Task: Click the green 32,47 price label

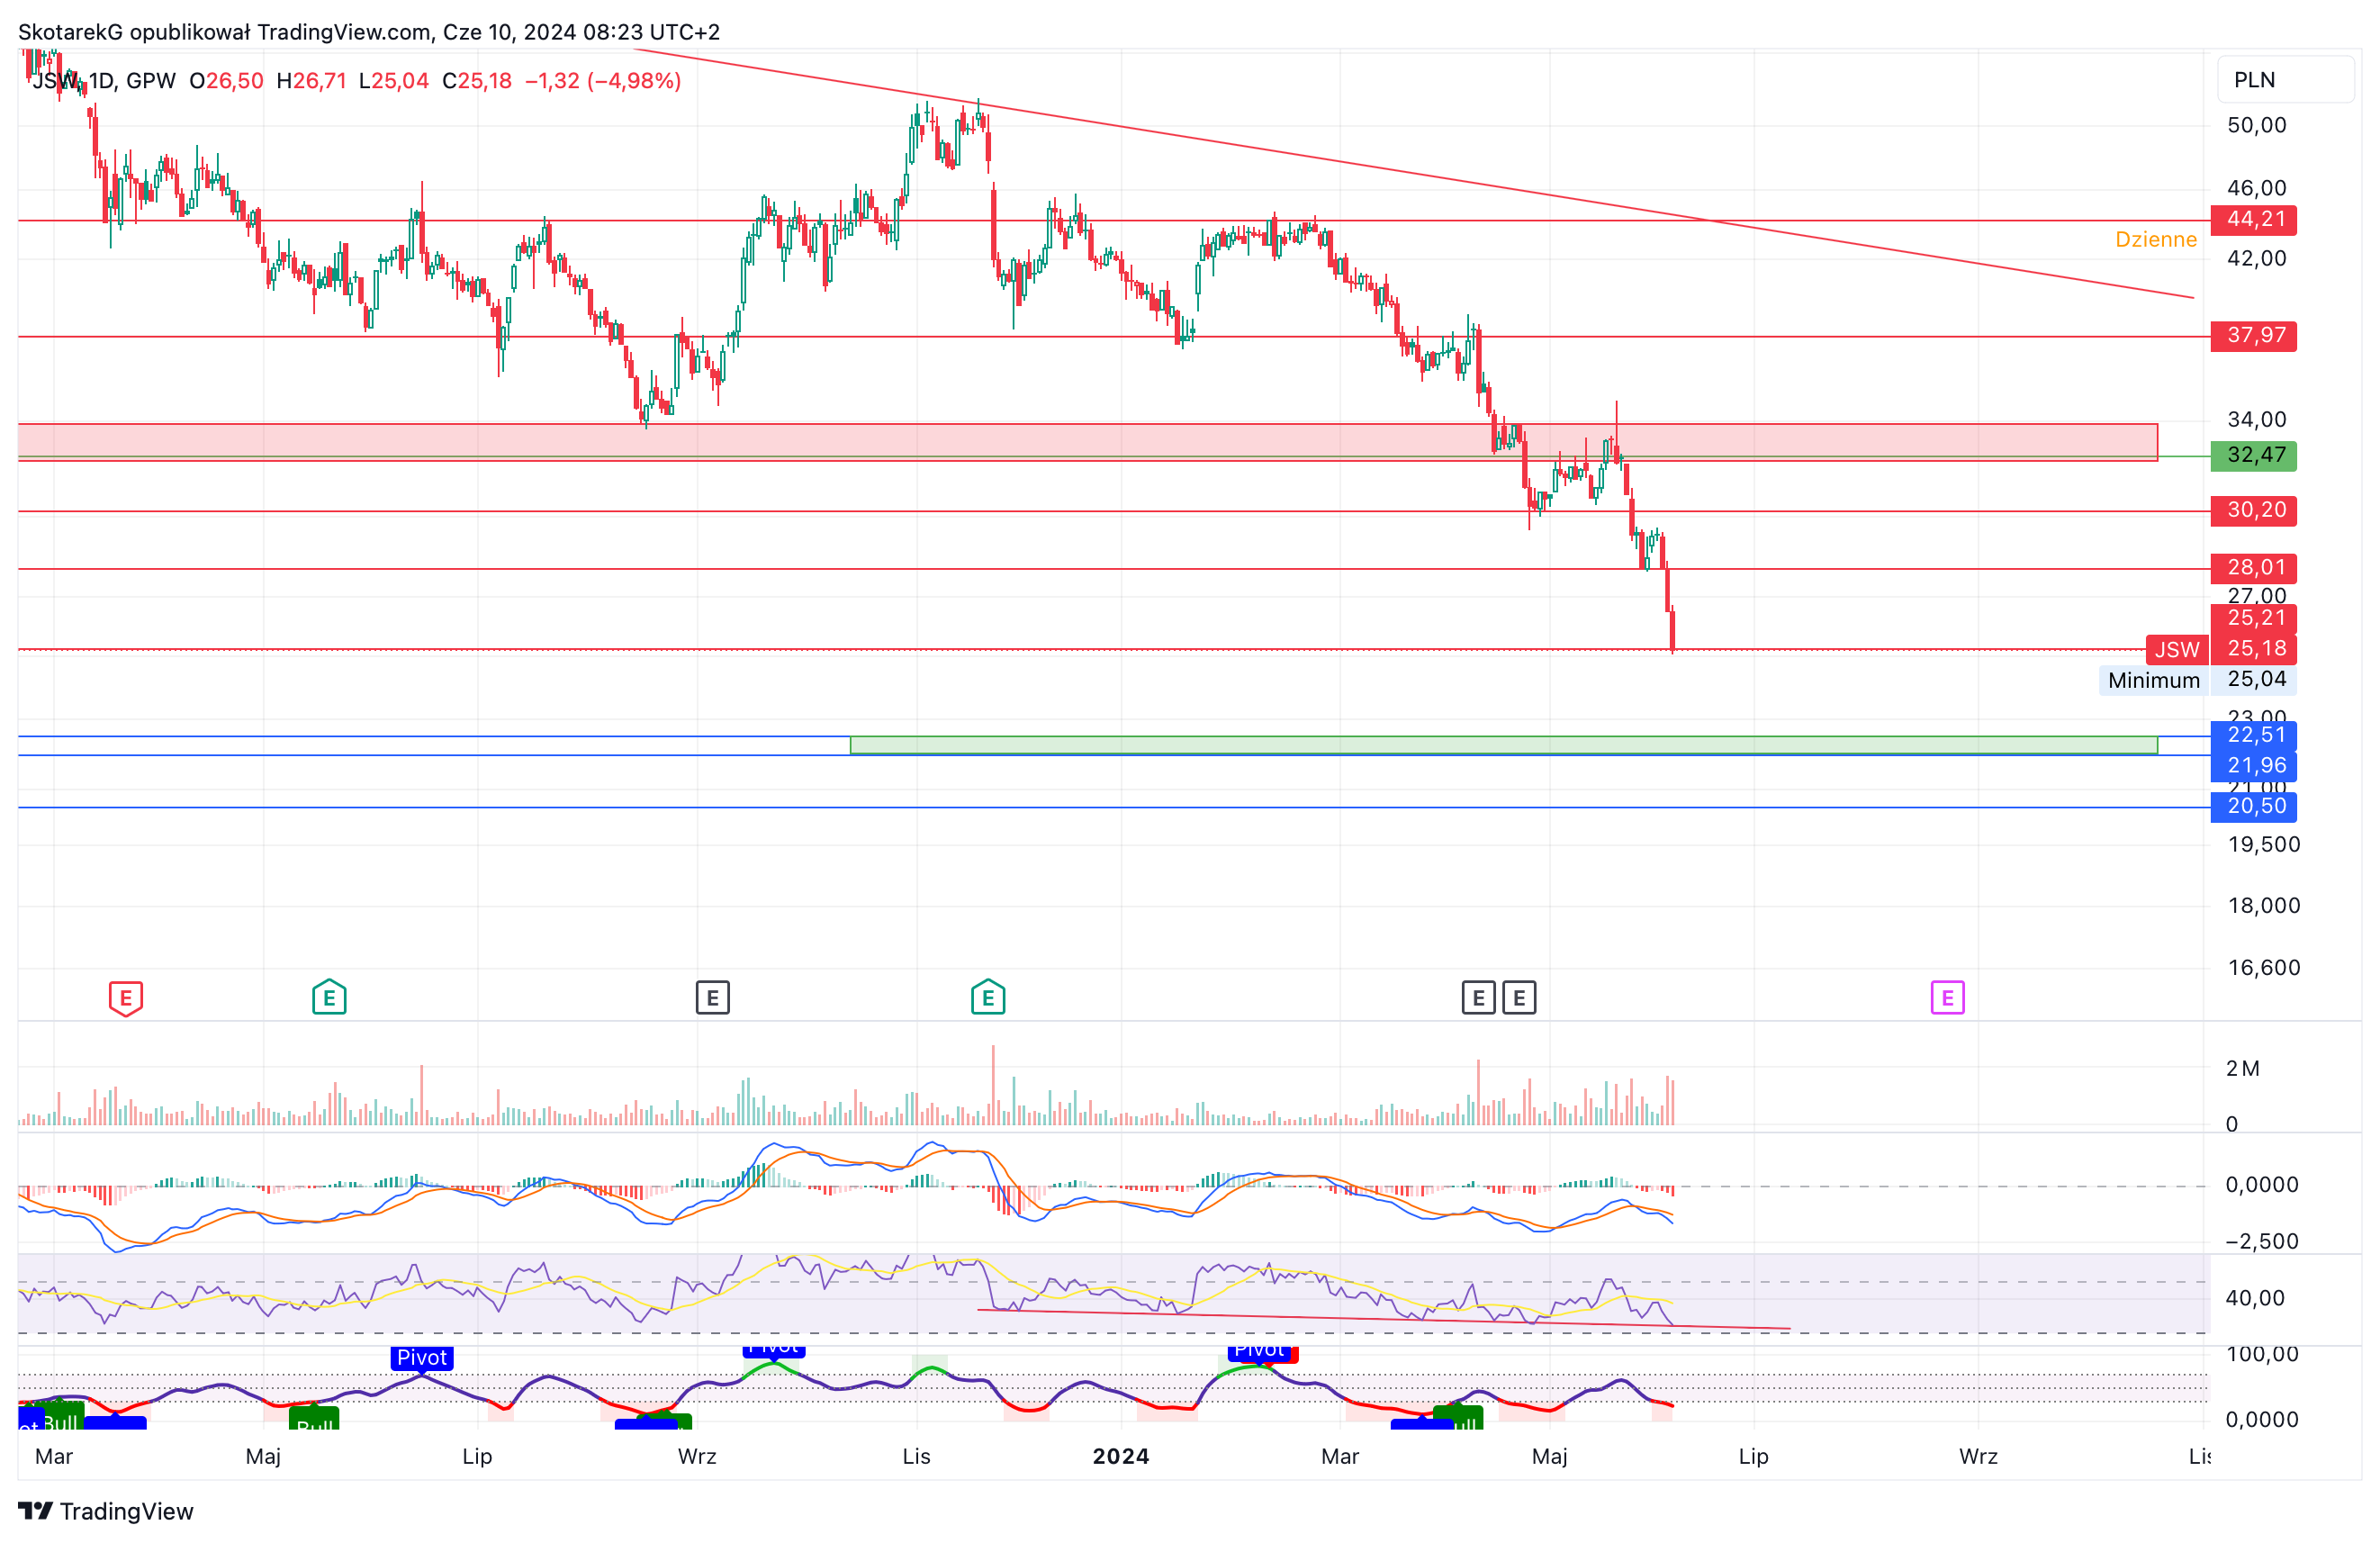Action: [x=2253, y=455]
